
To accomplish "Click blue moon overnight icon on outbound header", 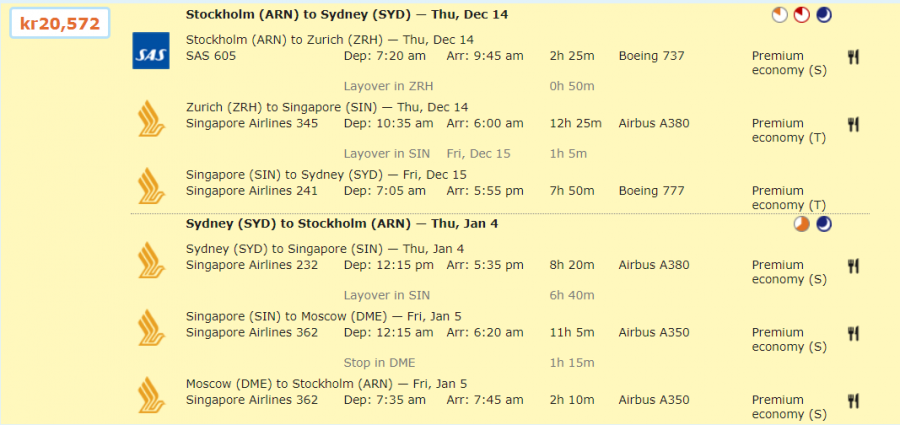I will click(x=824, y=15).
